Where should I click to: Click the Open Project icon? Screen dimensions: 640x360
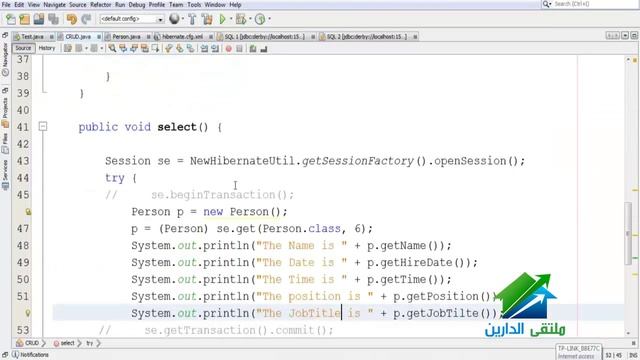click(39, 19)
